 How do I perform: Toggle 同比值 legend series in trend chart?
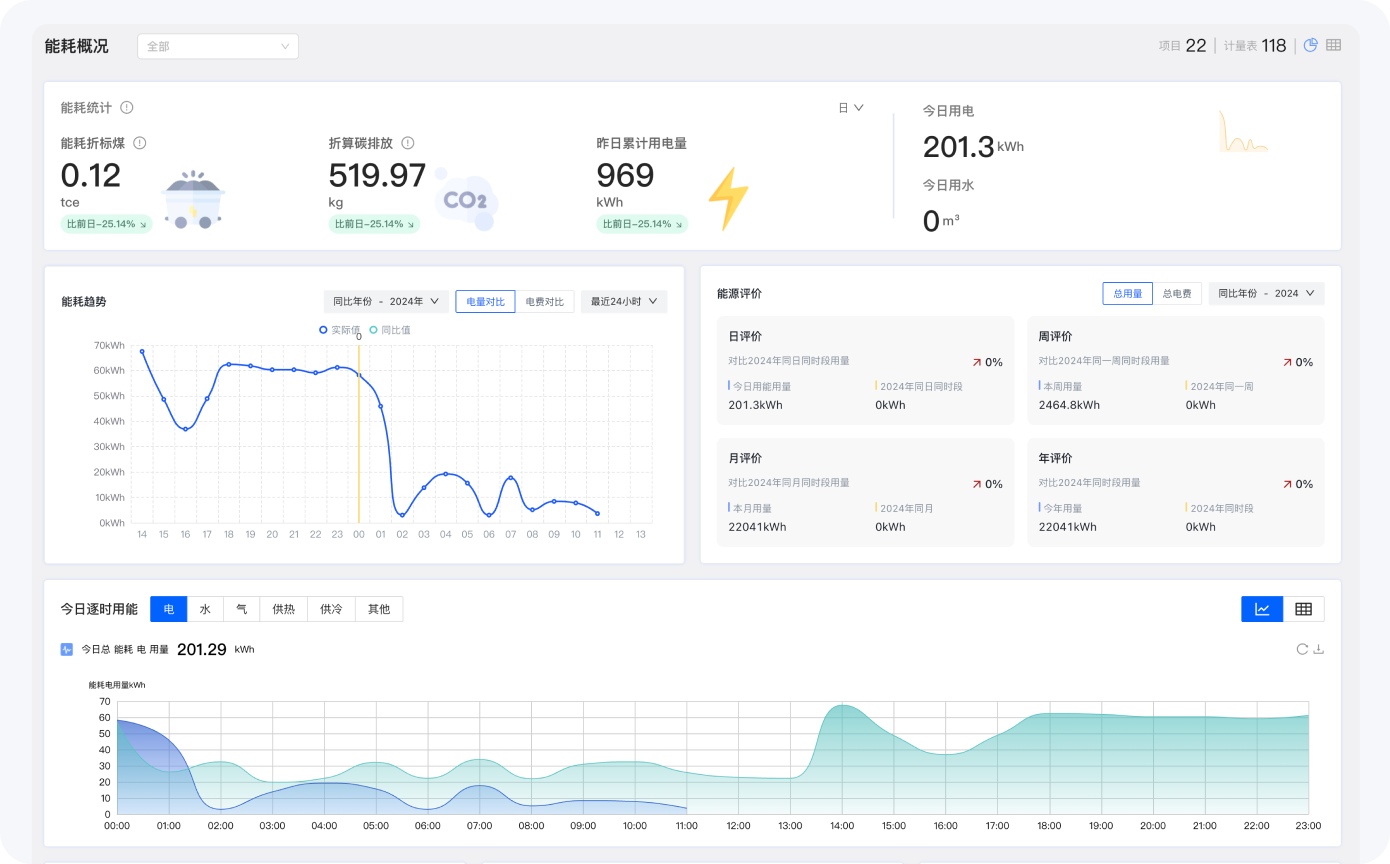click(390, 330)
